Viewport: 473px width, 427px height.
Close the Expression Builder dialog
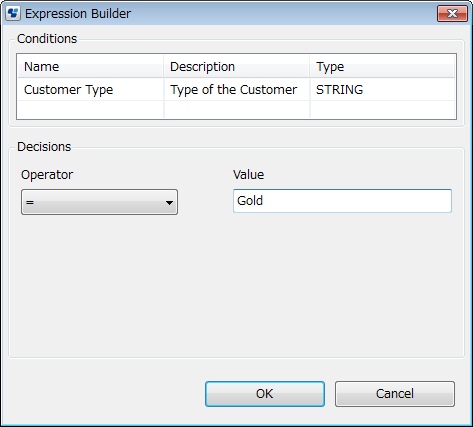[x=452, y=14]
